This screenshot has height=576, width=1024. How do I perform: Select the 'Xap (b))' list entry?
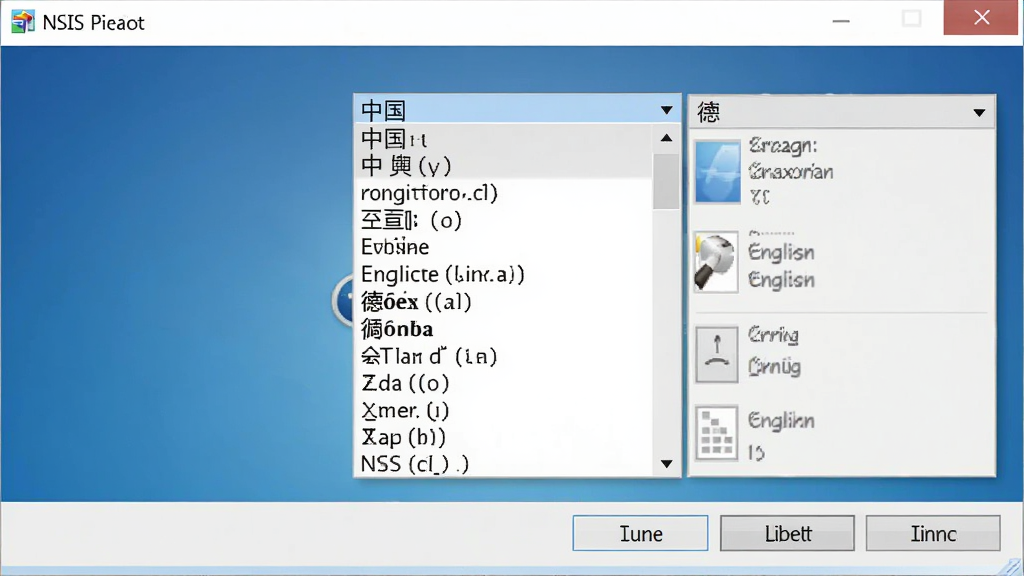coord(504,437)
